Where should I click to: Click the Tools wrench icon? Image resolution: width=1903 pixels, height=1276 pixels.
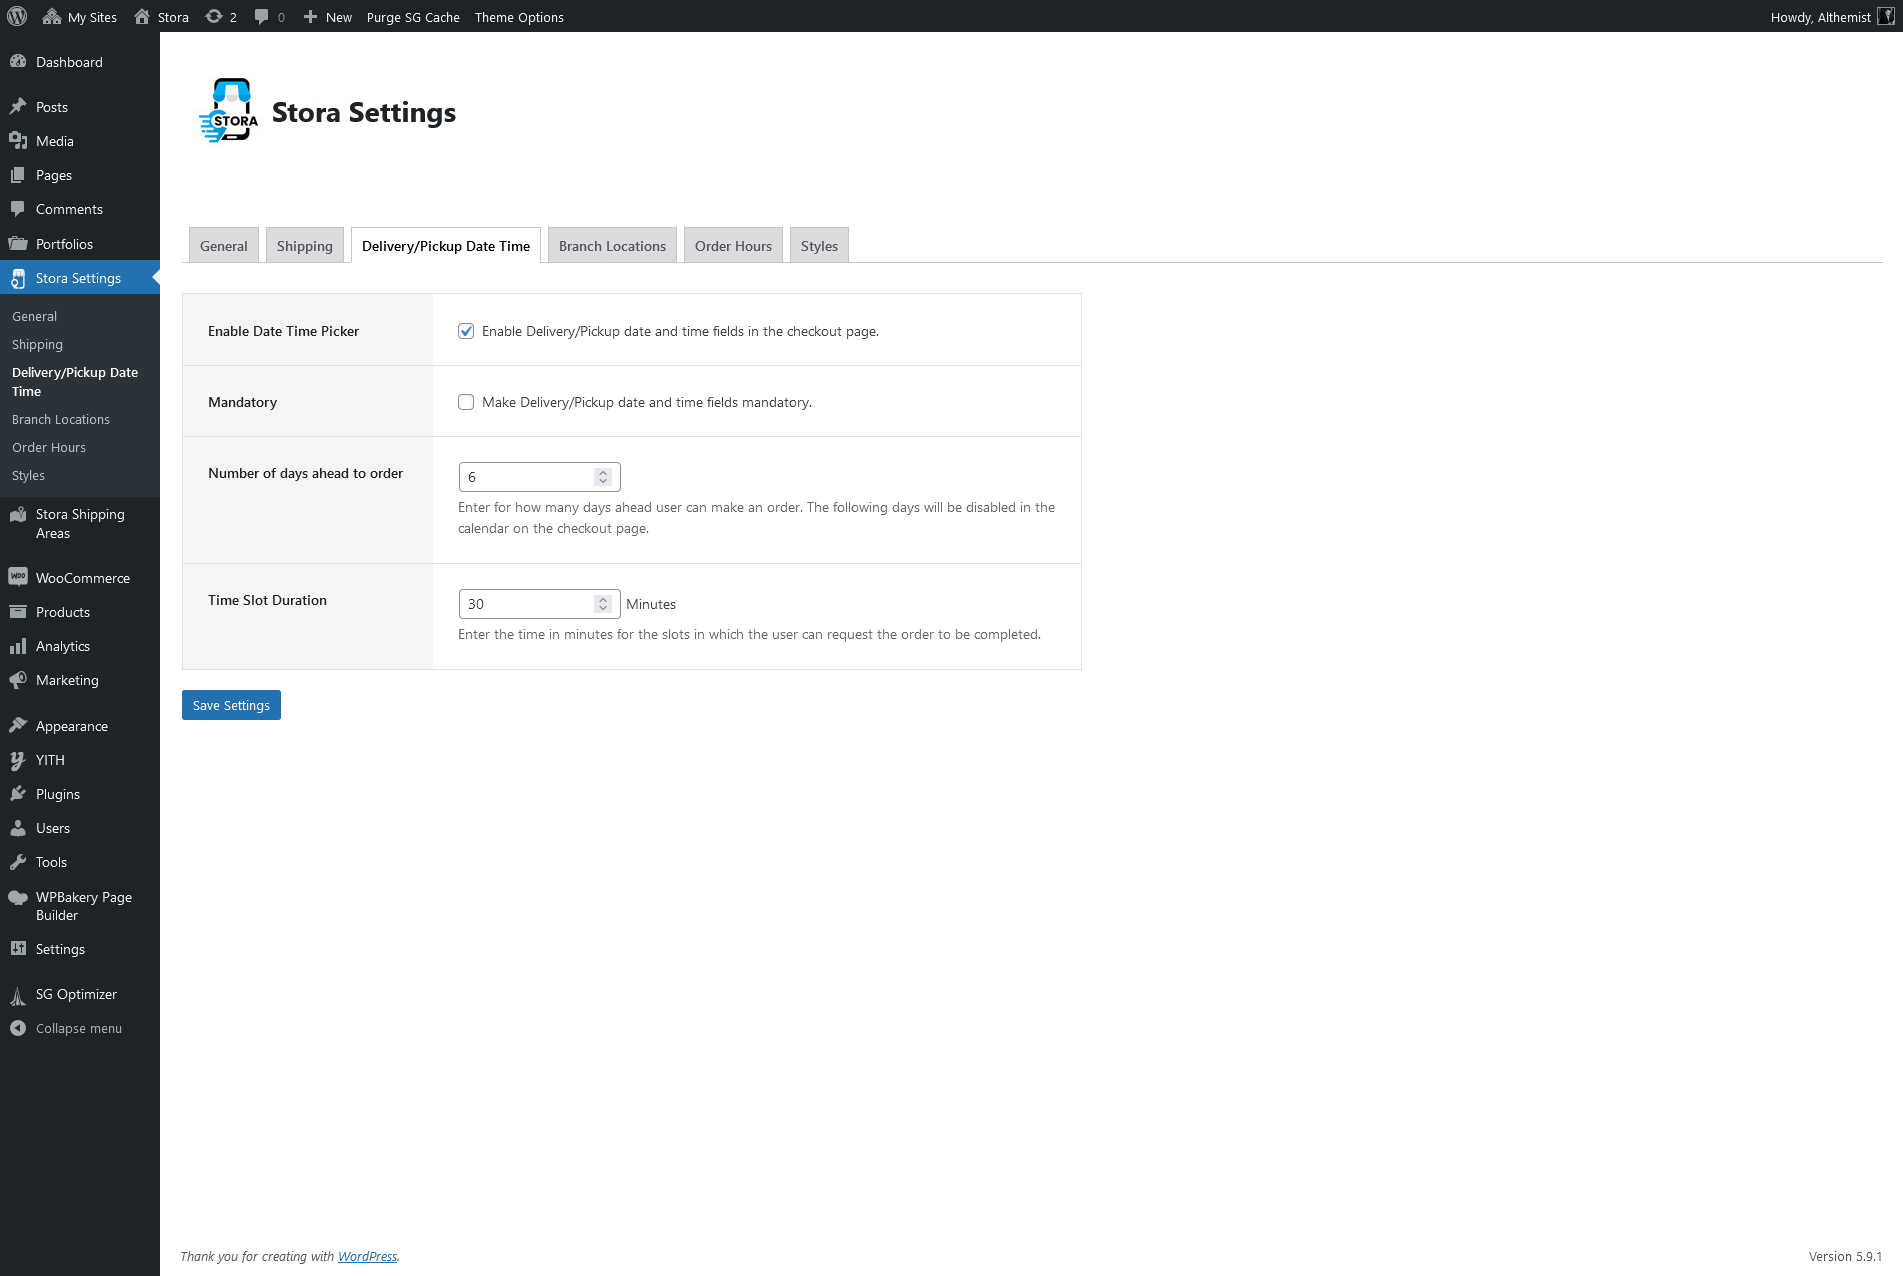click(x=18, y=862)
